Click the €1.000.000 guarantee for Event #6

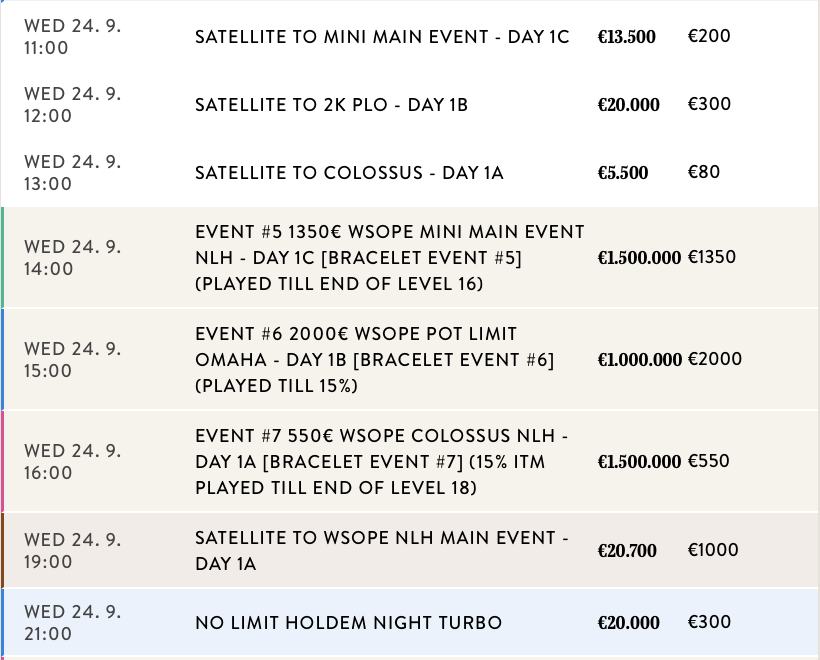pyautogui.click(x=639, y=360)
